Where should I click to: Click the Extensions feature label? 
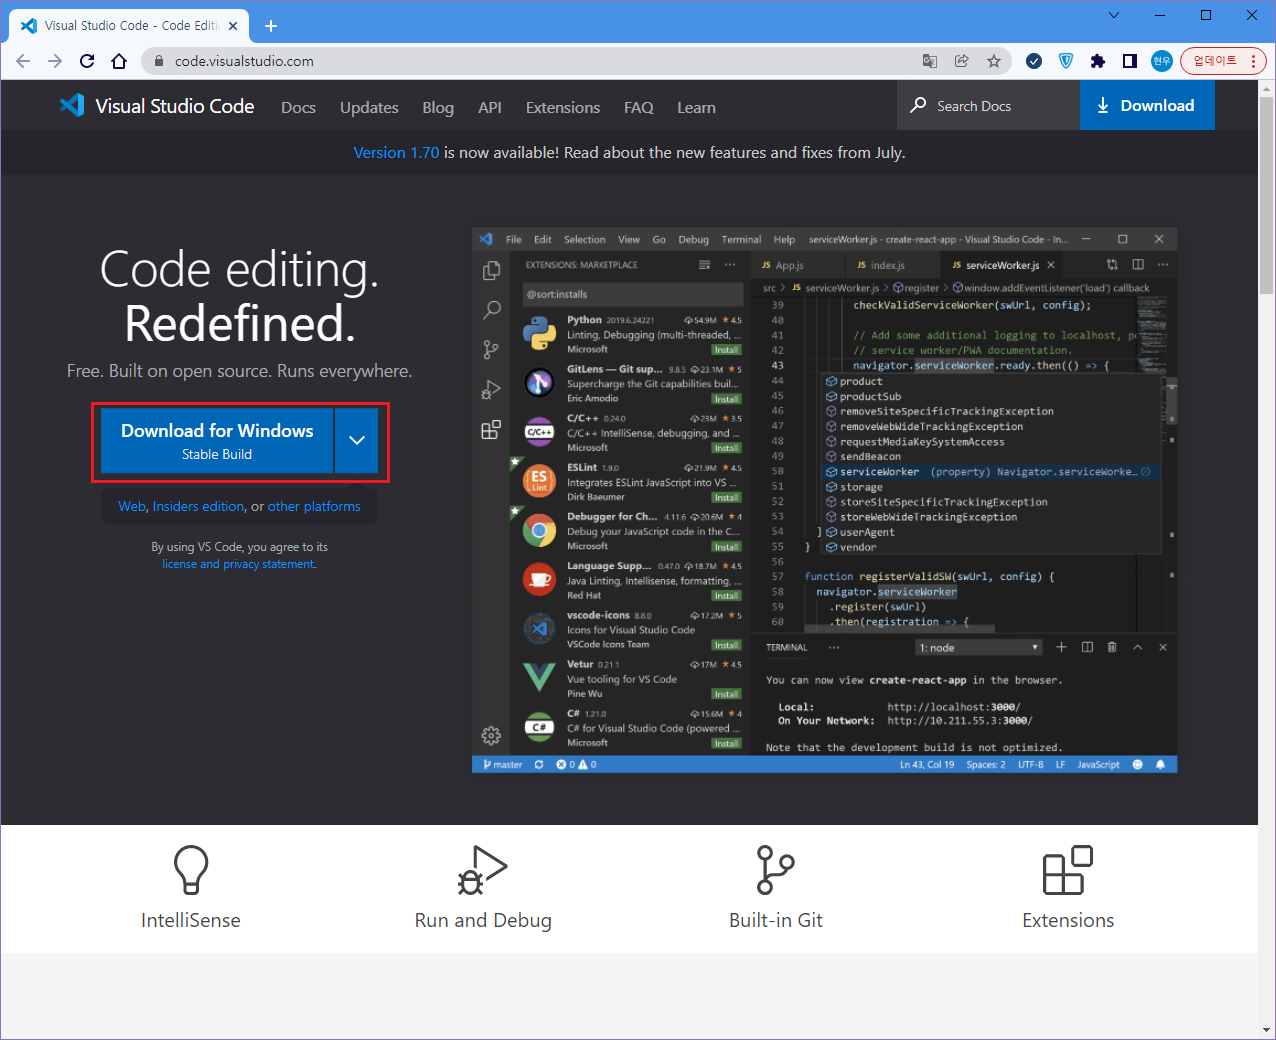[1068, 920]
